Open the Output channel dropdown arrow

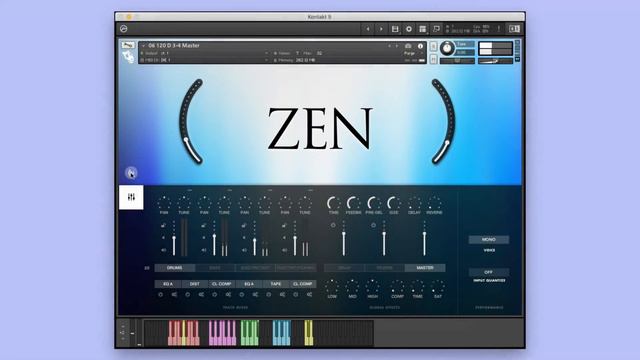coord(266,53)
